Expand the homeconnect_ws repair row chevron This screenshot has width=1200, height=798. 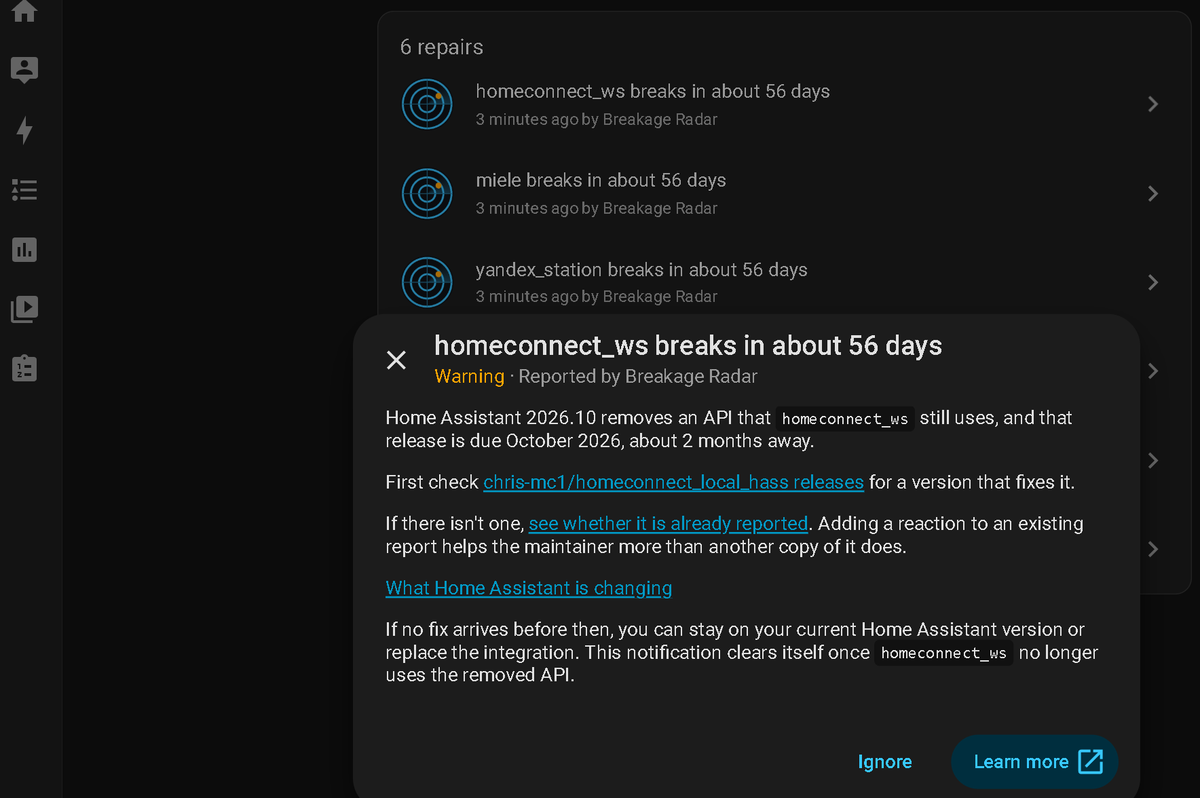(1153, 104)
